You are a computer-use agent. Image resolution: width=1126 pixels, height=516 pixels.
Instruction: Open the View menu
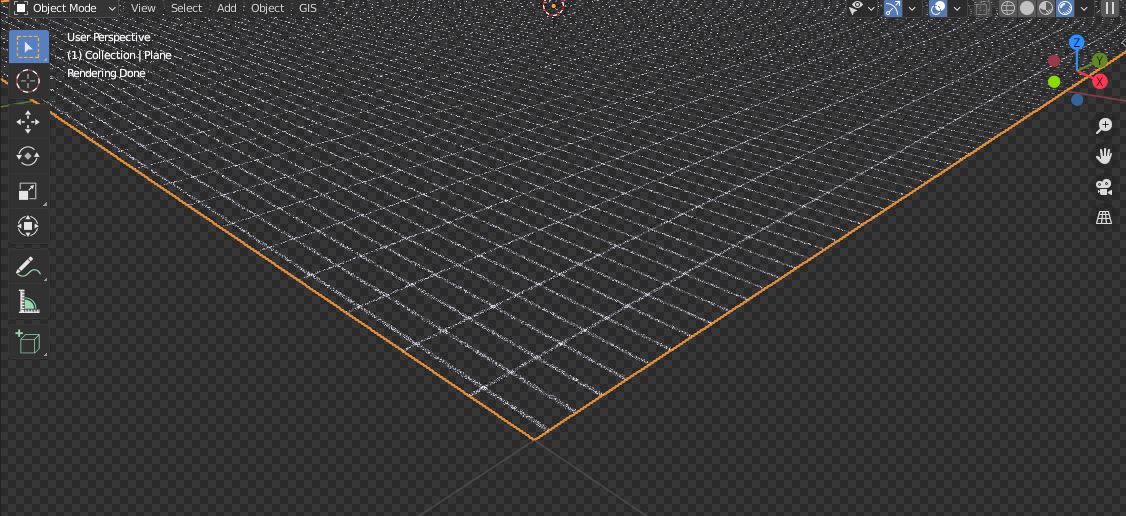(143, 8)
